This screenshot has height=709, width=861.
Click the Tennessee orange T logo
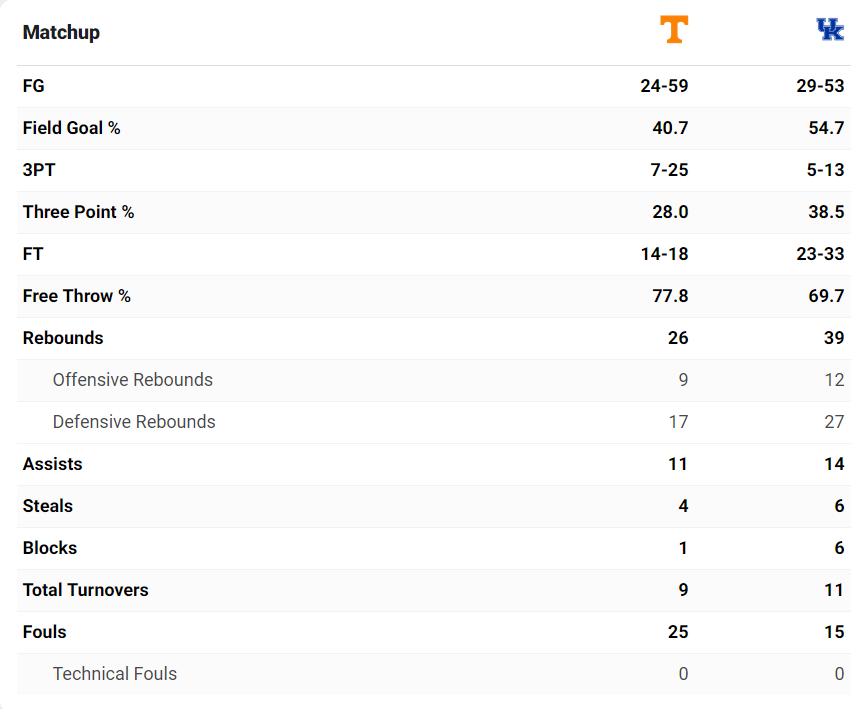pyautogui.click(x=674, y=29)
